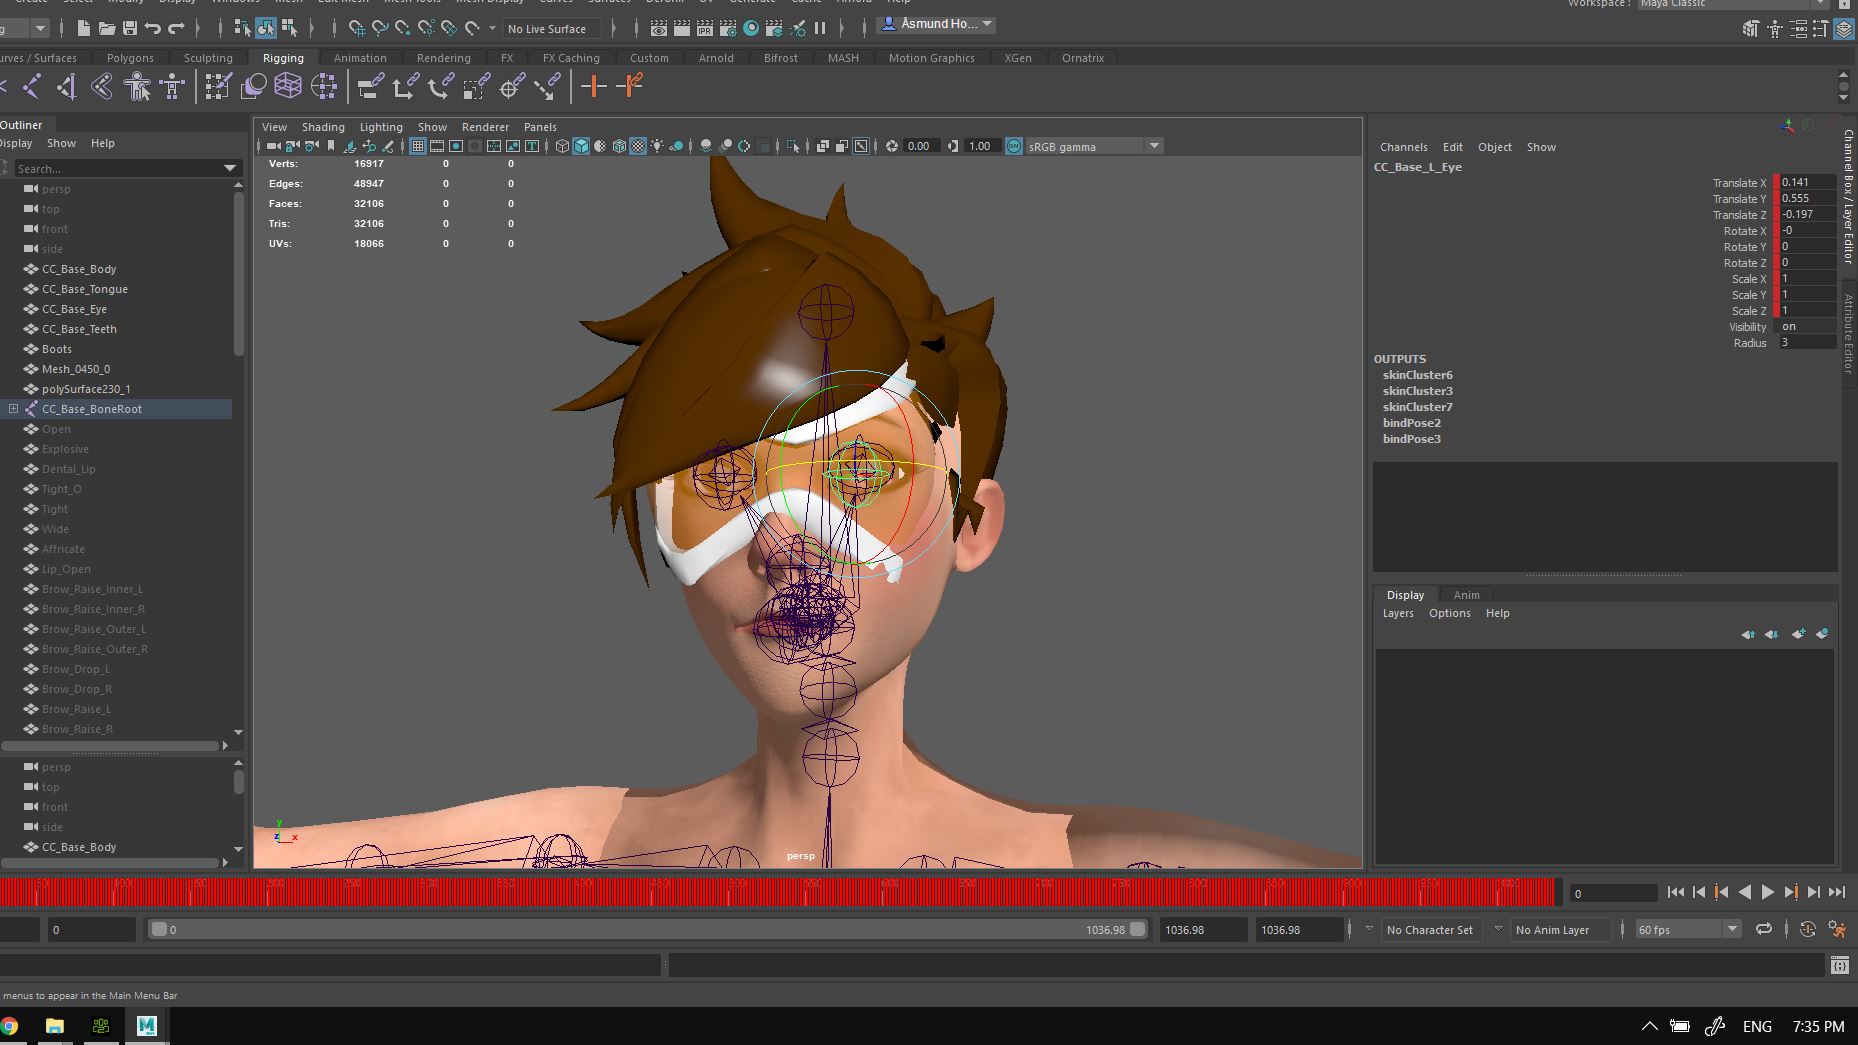Open animation preferences running-man icon

[1837, 929]
